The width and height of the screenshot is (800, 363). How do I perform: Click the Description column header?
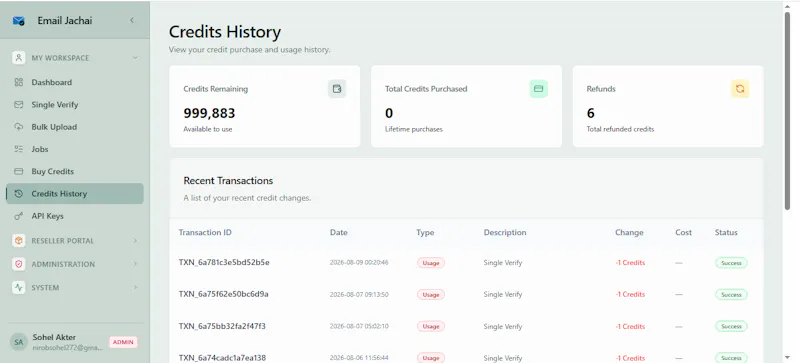pyautogui.click(x=505, y=232)
